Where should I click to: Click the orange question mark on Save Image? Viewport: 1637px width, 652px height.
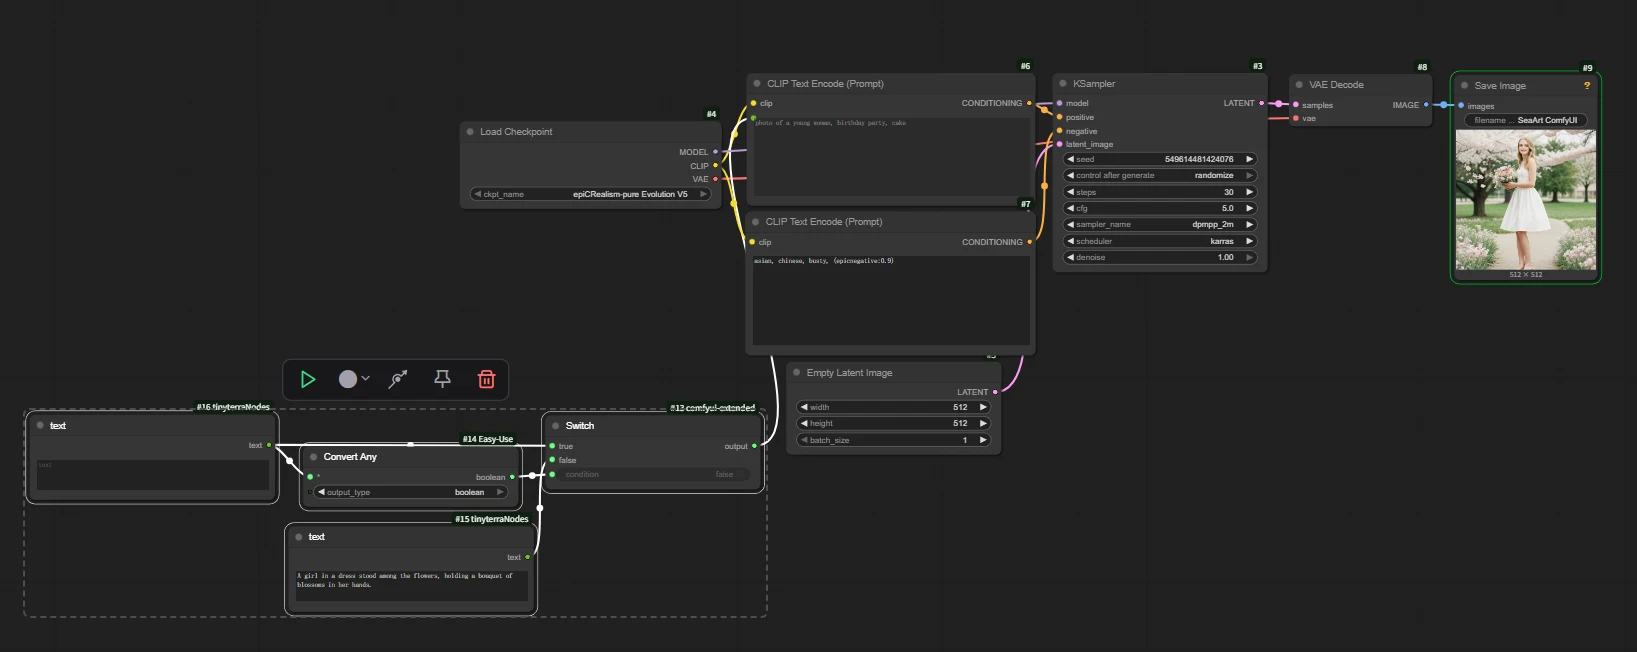[x=1586, y=86]
